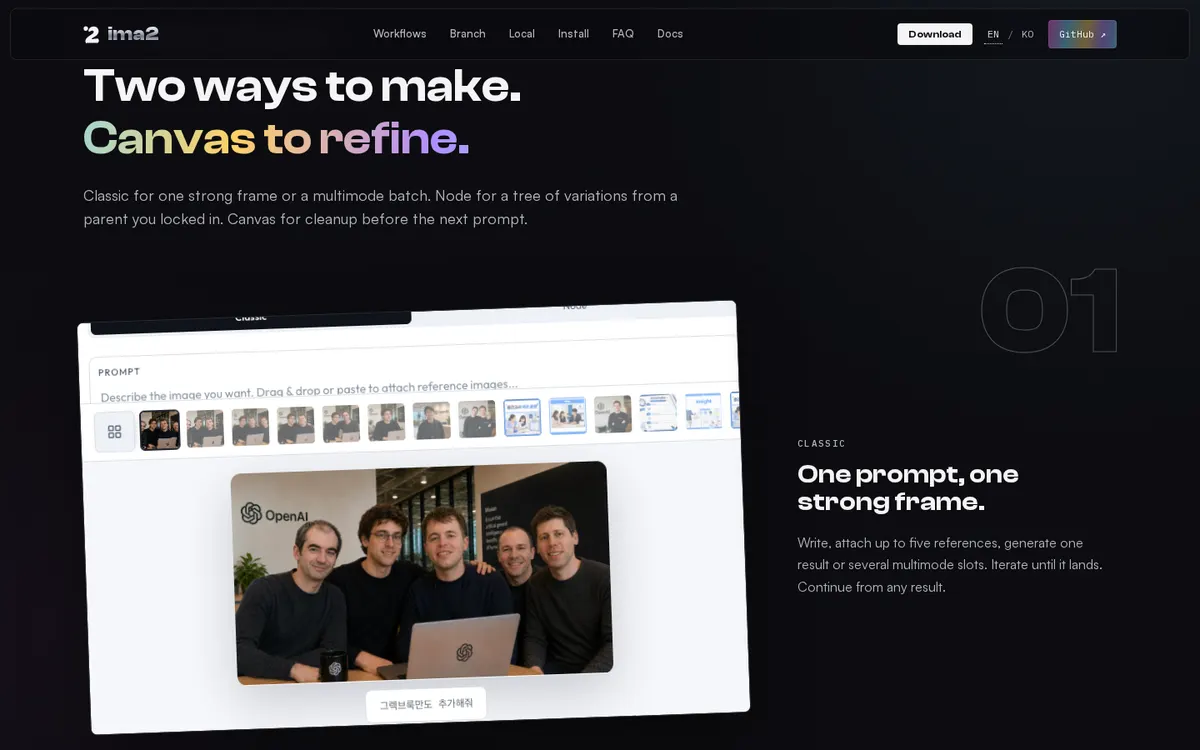Click the white Download button
The image size is (1200, 750).
[x=935, y=34]
